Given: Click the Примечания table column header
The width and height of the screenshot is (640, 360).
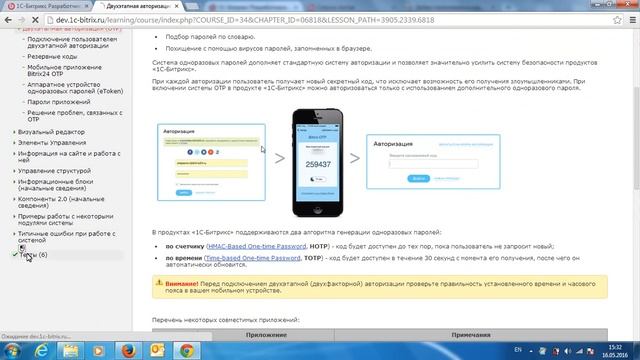Looking at the screenshot, I should pyautogui.click(x=471, y=335).
